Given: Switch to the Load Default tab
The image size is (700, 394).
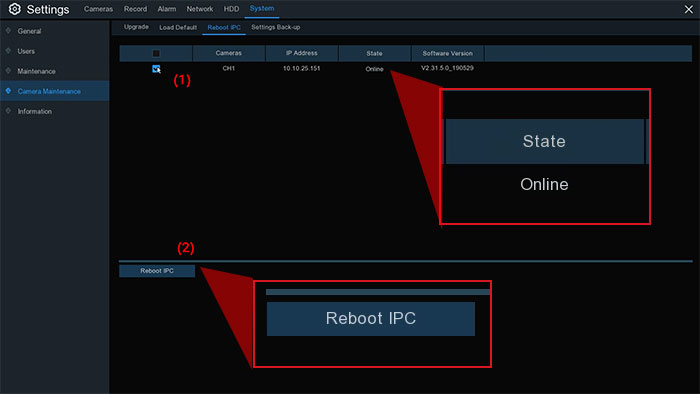Looking at the screenshot, I should (178, 27).
